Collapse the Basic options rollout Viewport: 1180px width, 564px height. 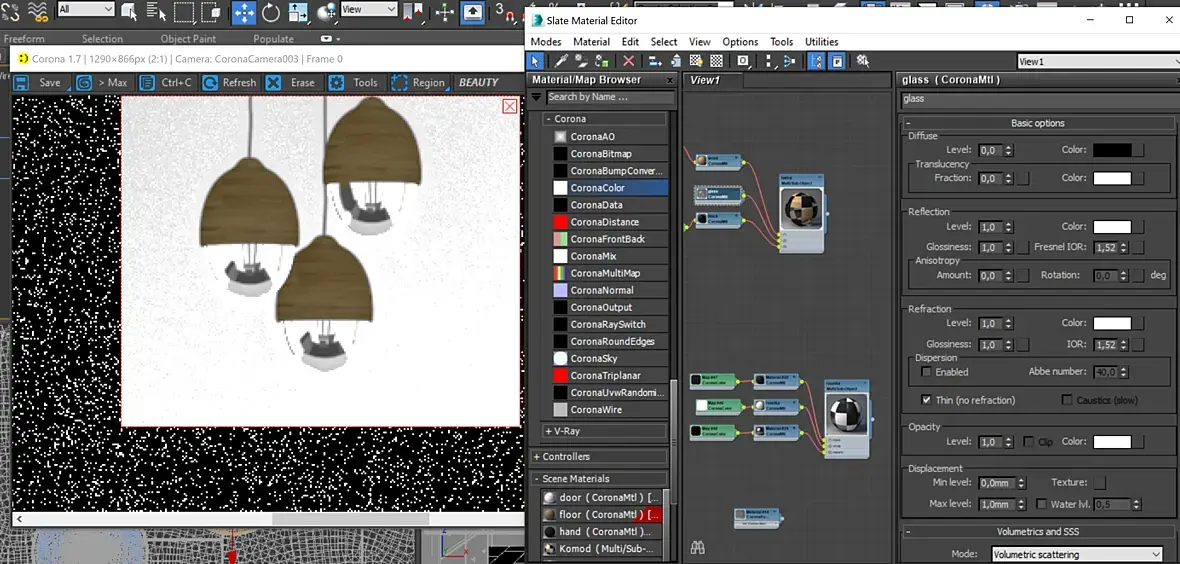(1037, 123)
